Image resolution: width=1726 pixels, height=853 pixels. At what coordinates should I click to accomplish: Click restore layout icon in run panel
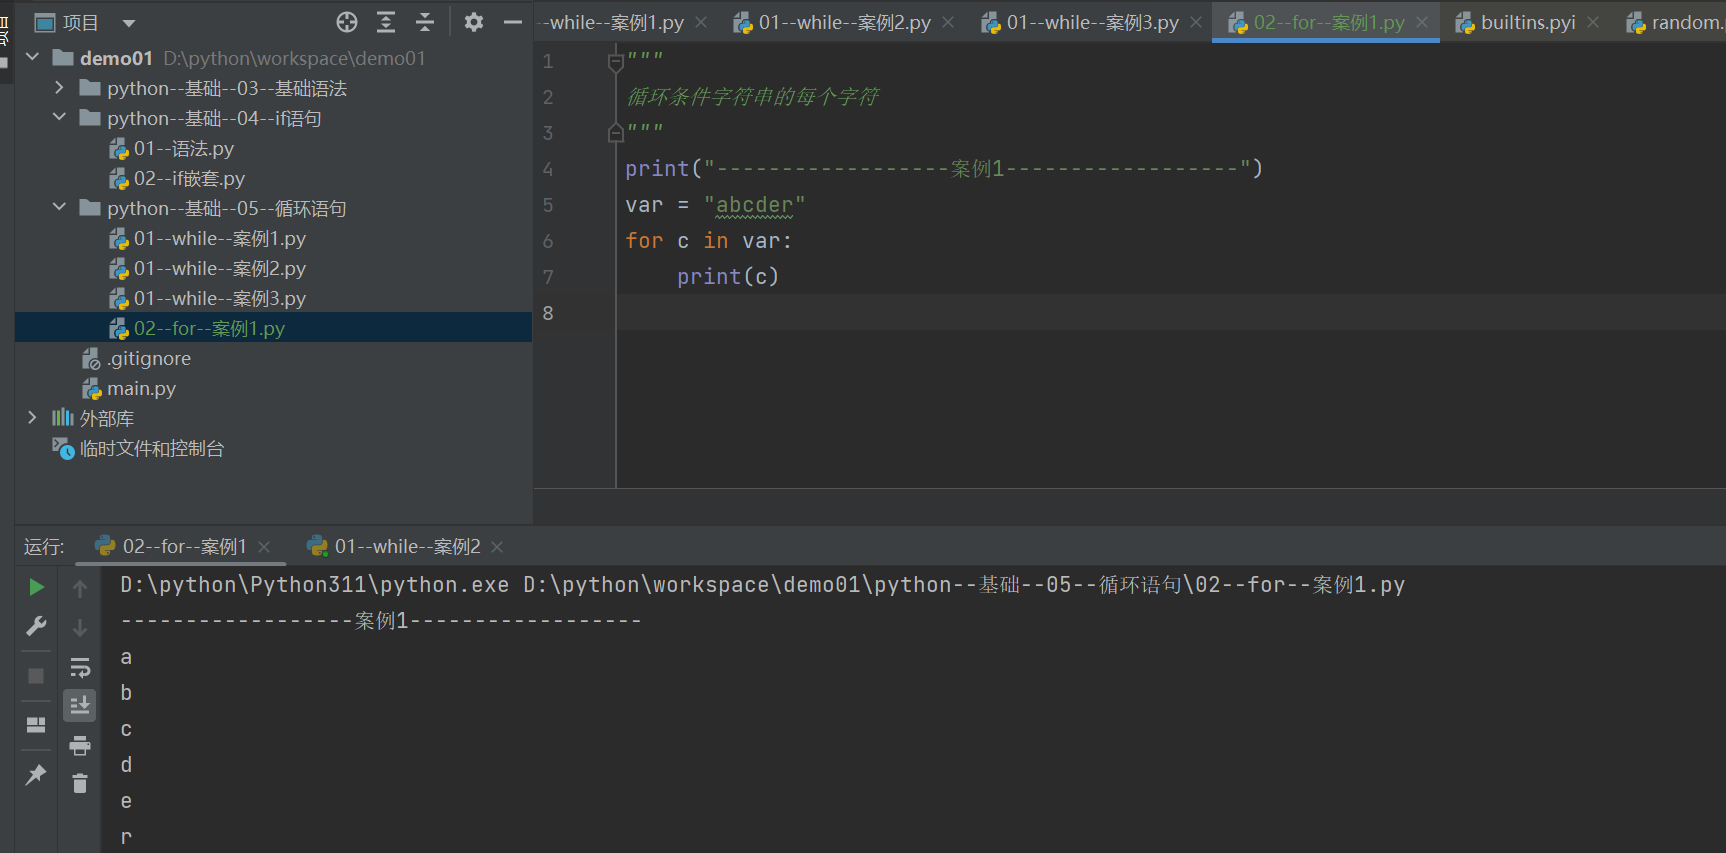tap(36, 725)
